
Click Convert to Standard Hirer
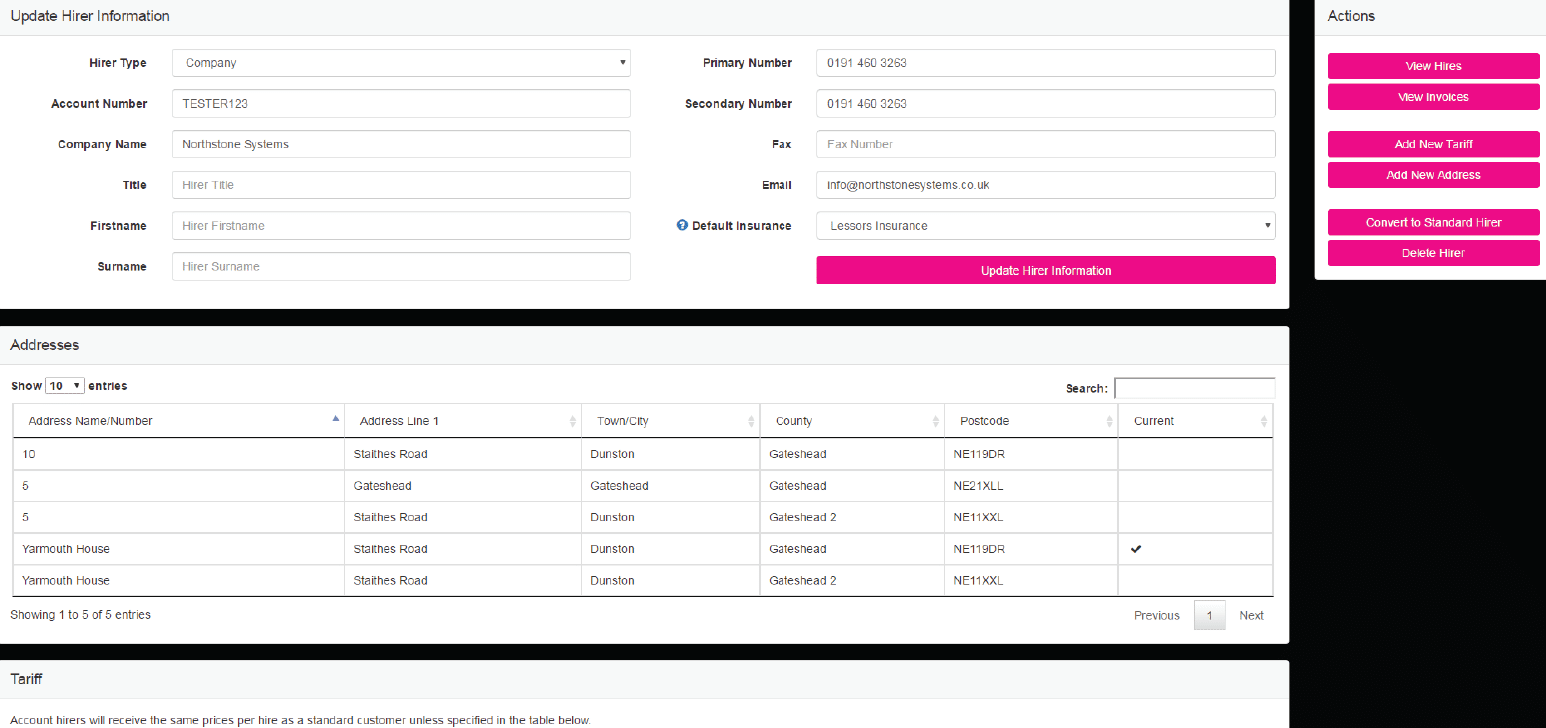pyautogui.click(x=1433, y=222)
